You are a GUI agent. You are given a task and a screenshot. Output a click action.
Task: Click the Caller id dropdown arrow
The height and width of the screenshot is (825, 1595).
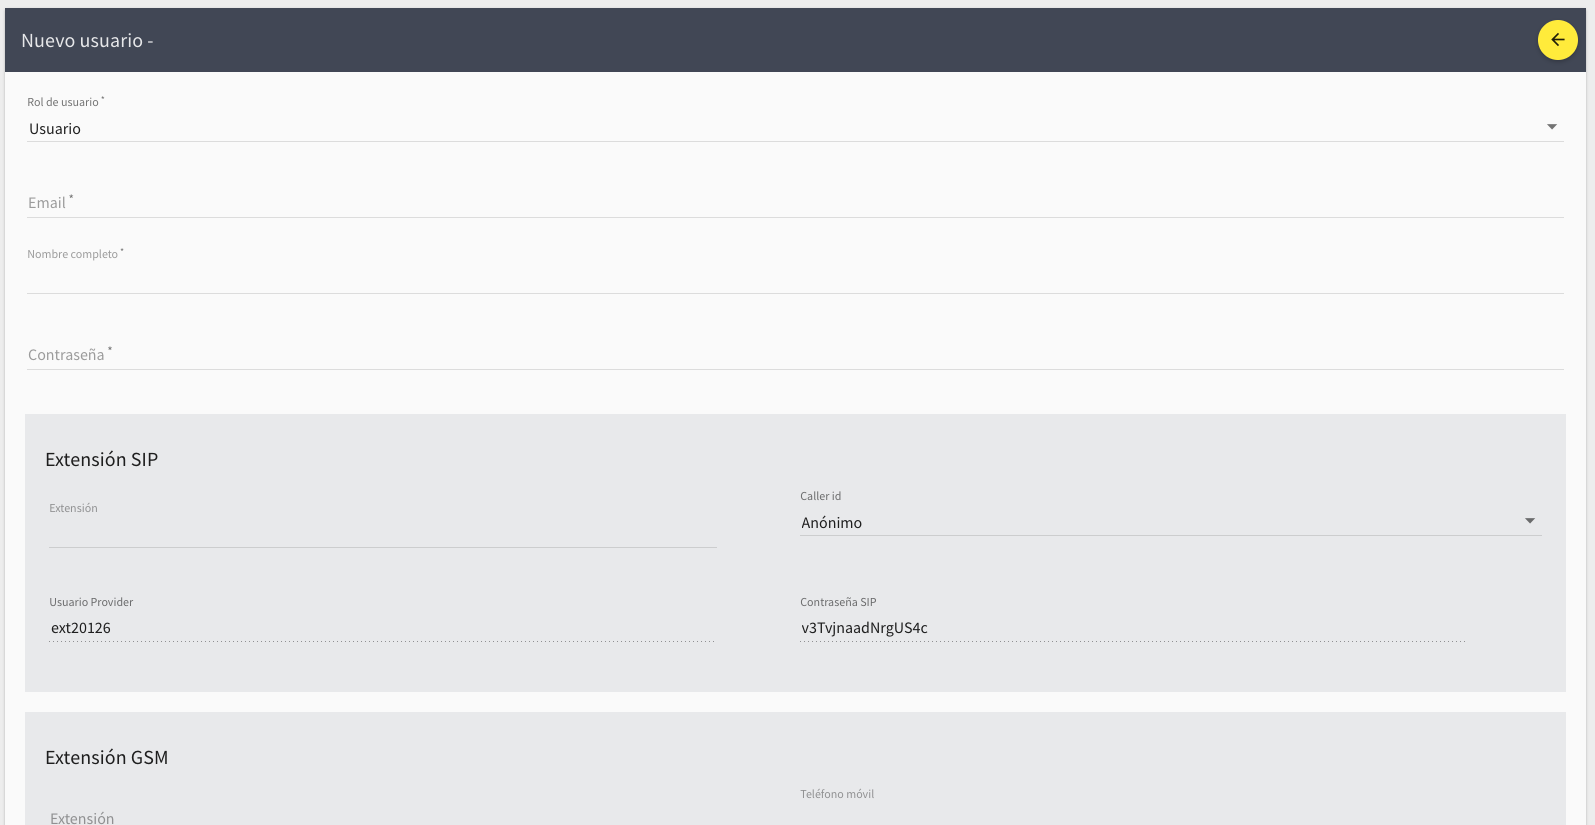1529,521
